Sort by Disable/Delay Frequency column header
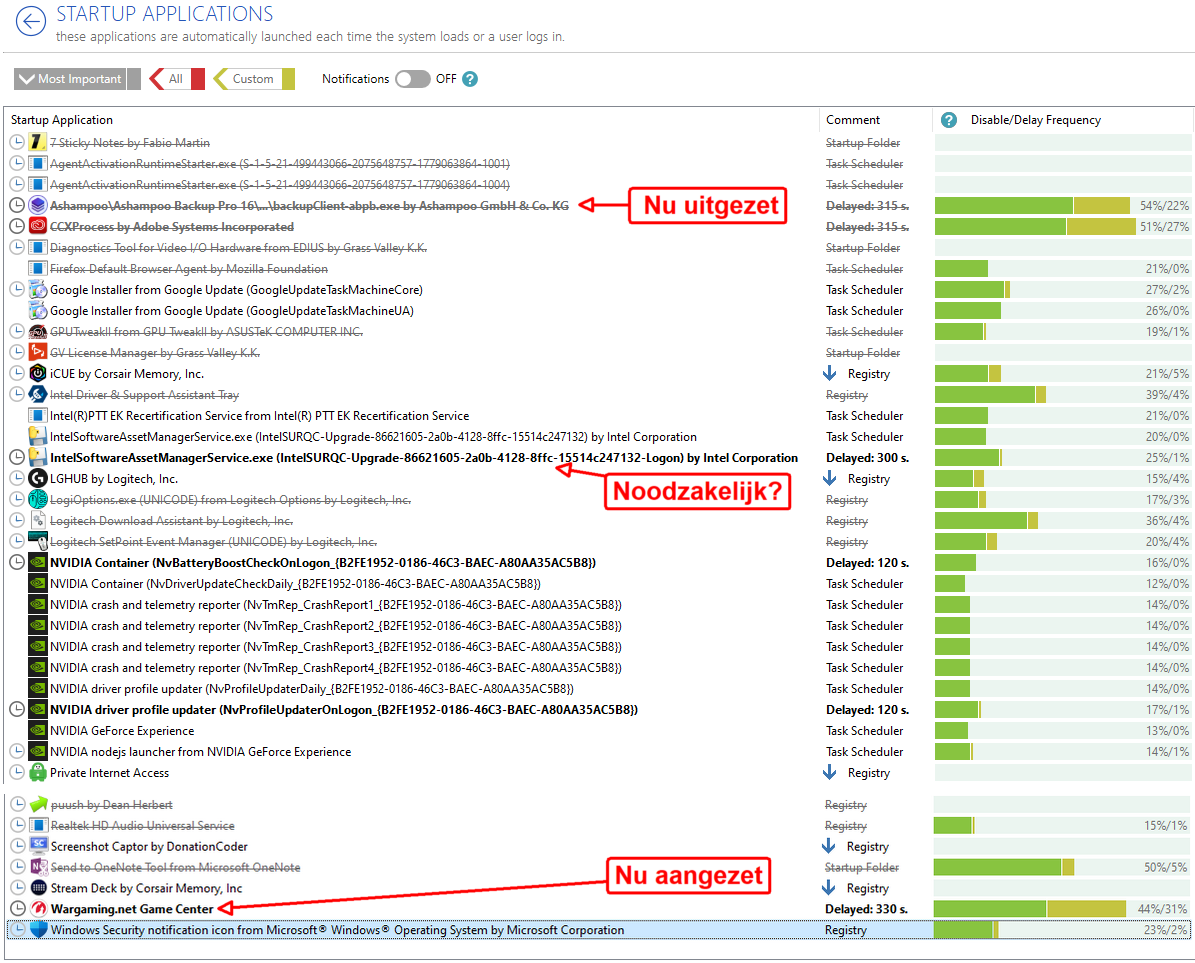Screen dimensions: 1195x963 pos(1036,120)
